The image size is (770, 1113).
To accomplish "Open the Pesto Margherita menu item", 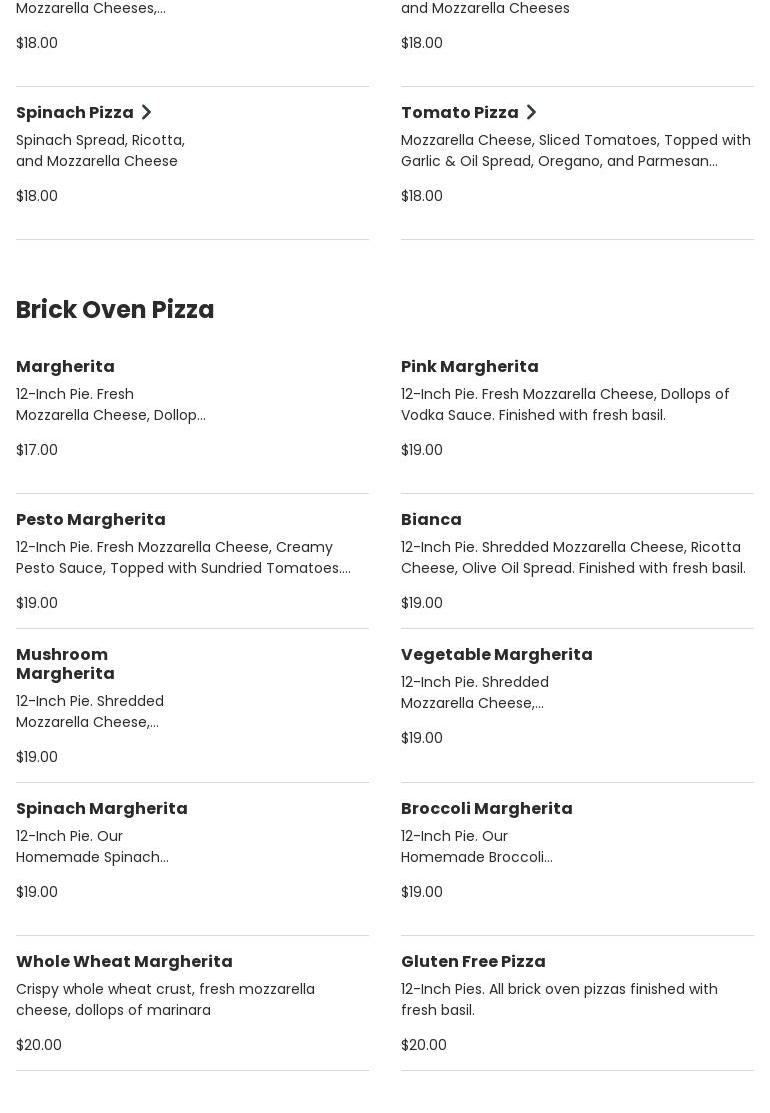I will [90, 520].
